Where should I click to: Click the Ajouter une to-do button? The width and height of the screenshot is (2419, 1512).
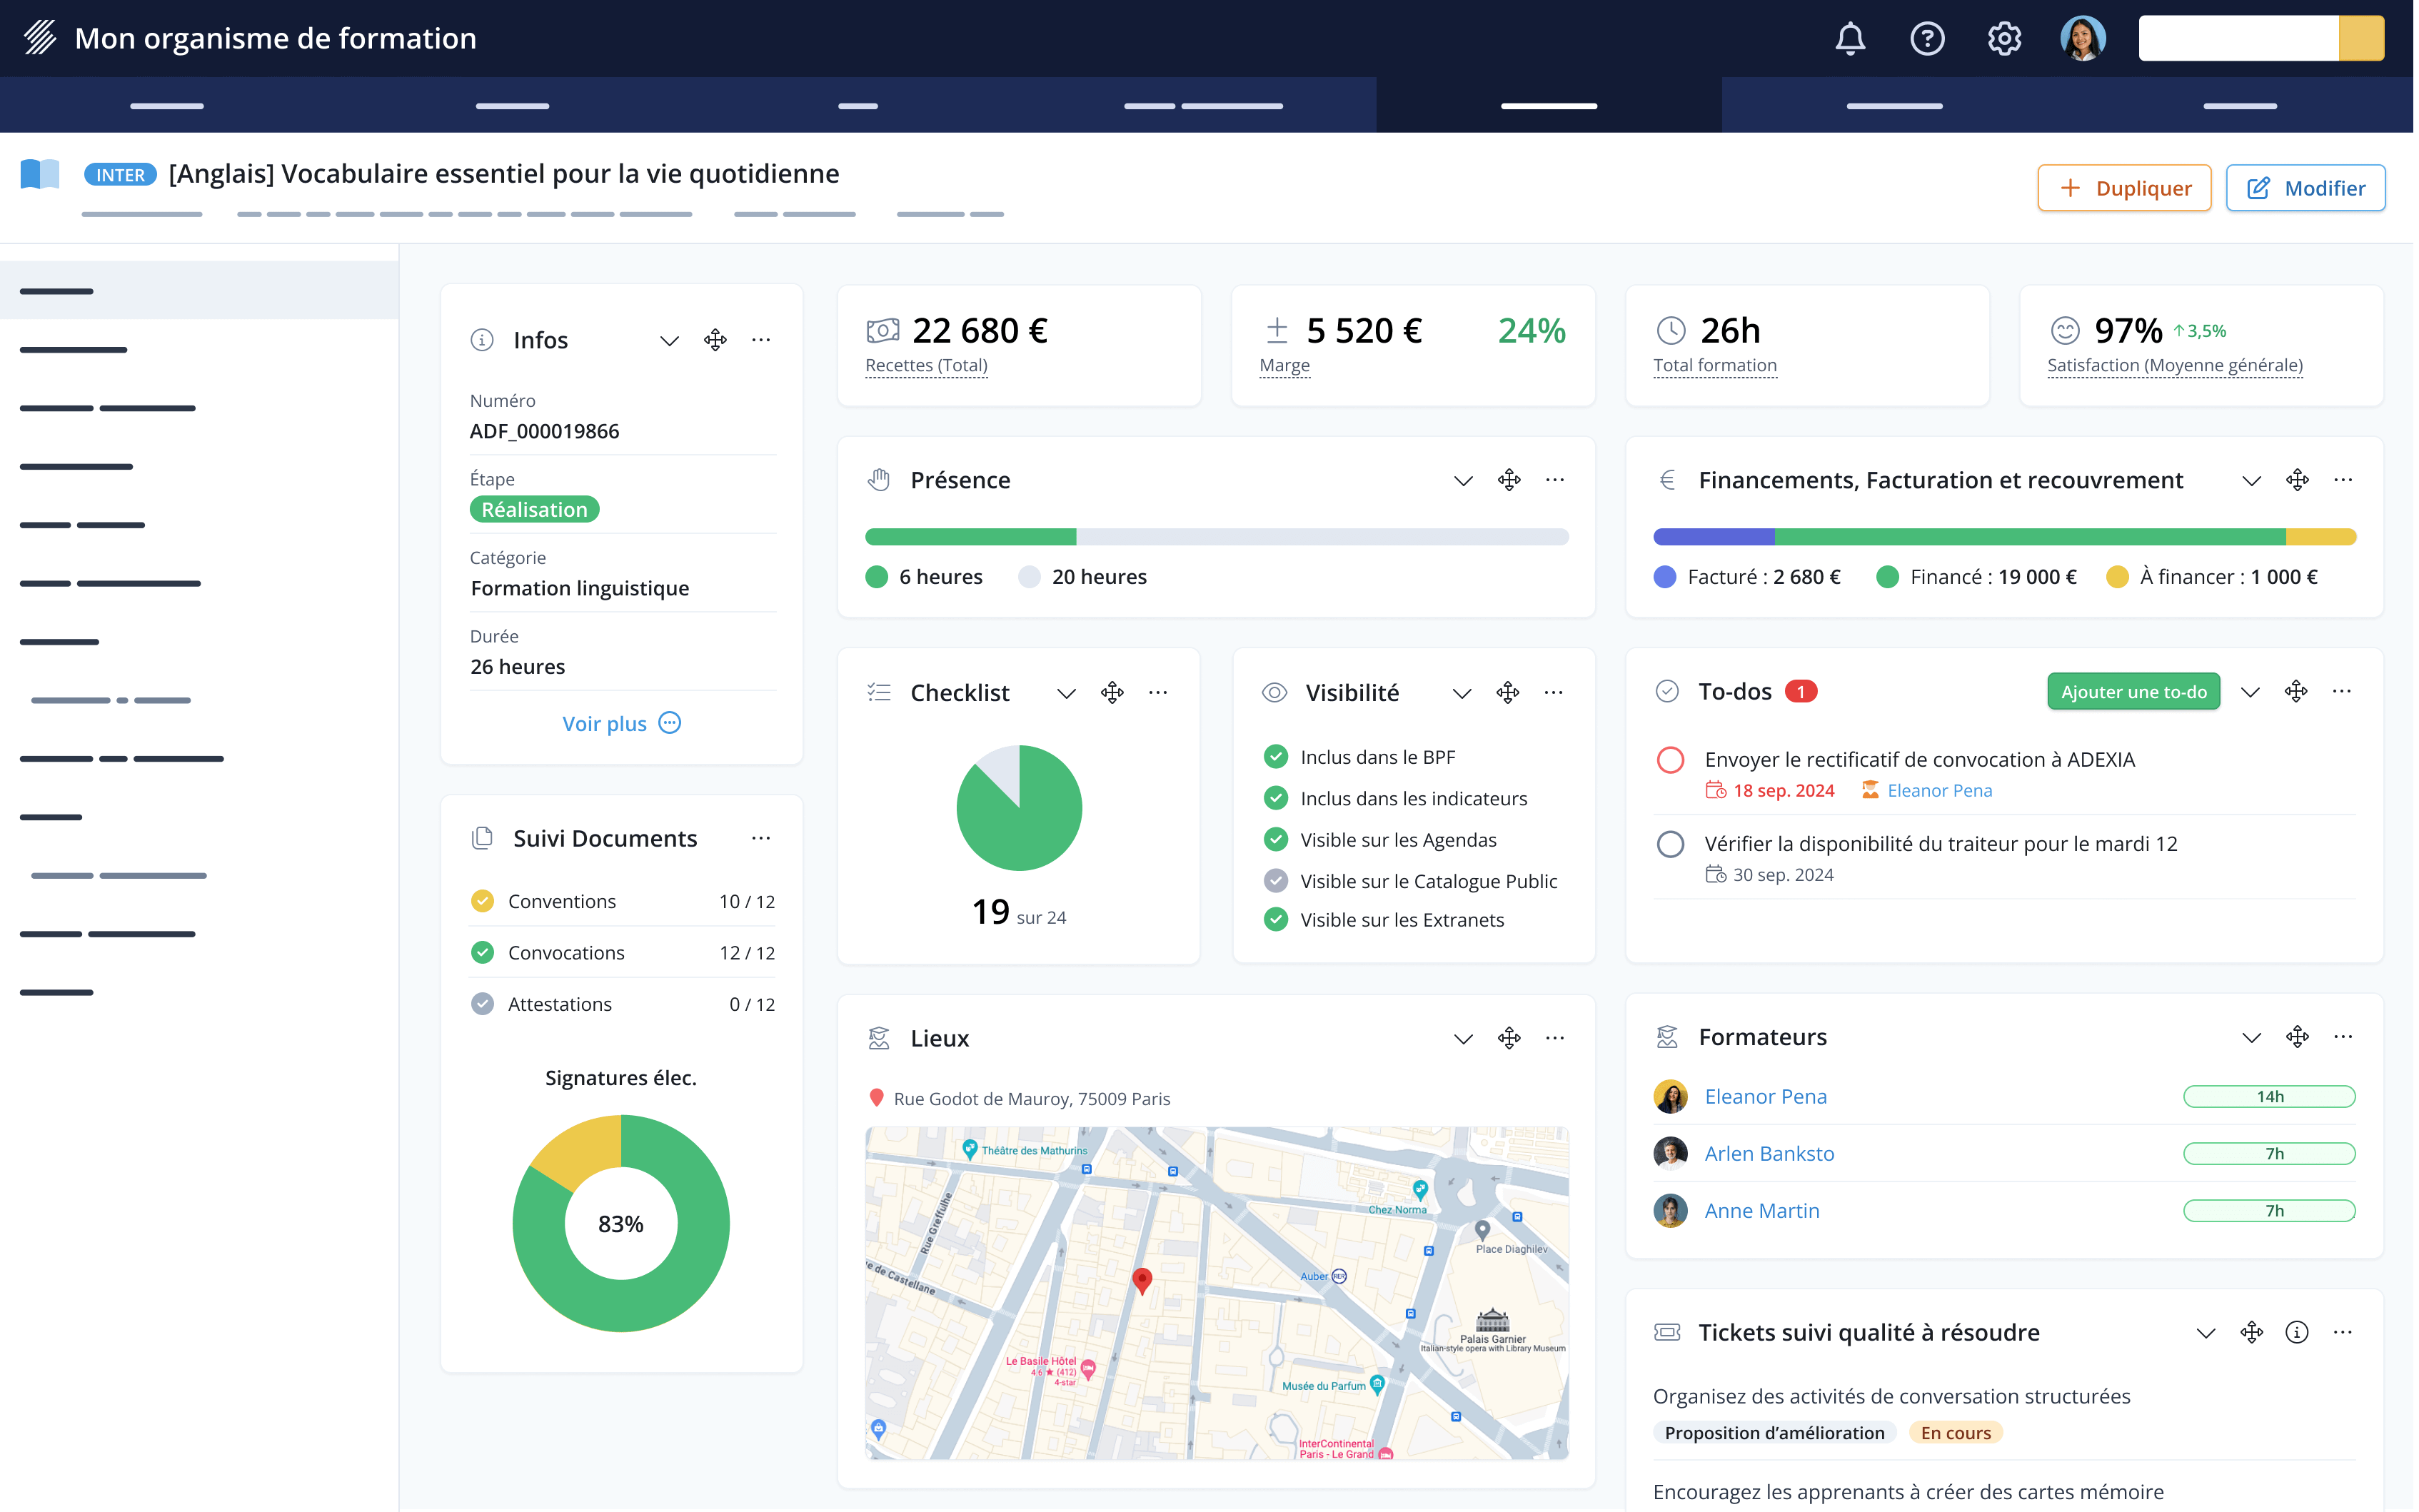2133,692
